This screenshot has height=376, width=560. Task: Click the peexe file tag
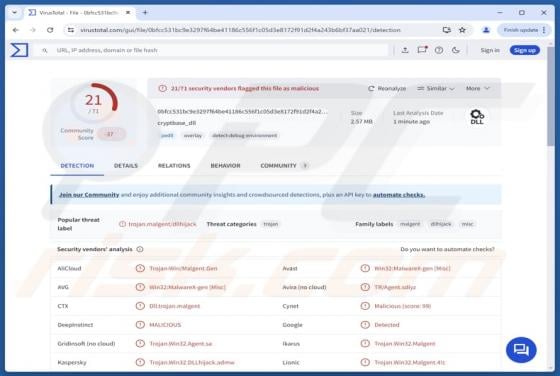[167, 135]
